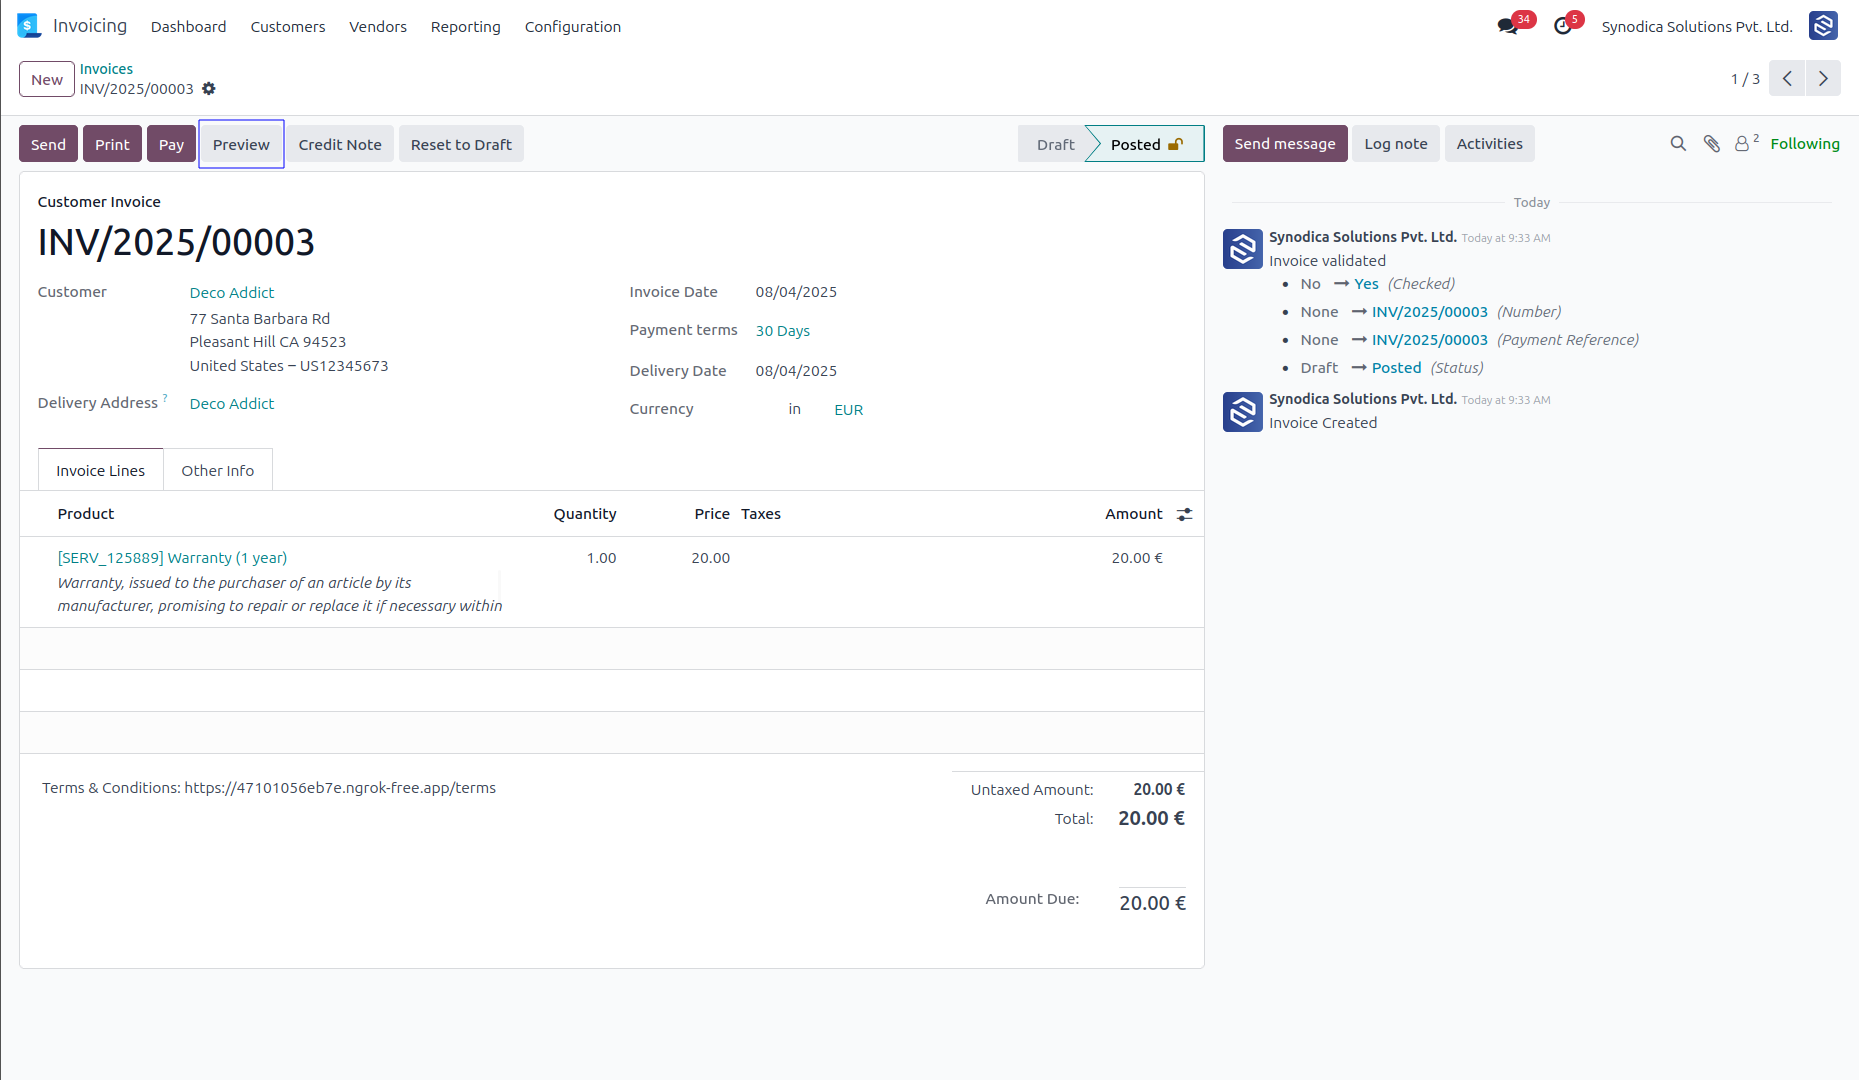Screen dimensions: 1869x1080
Task: Click the Quantity column header
Action: pyautogui.click(x=585, y=514)
